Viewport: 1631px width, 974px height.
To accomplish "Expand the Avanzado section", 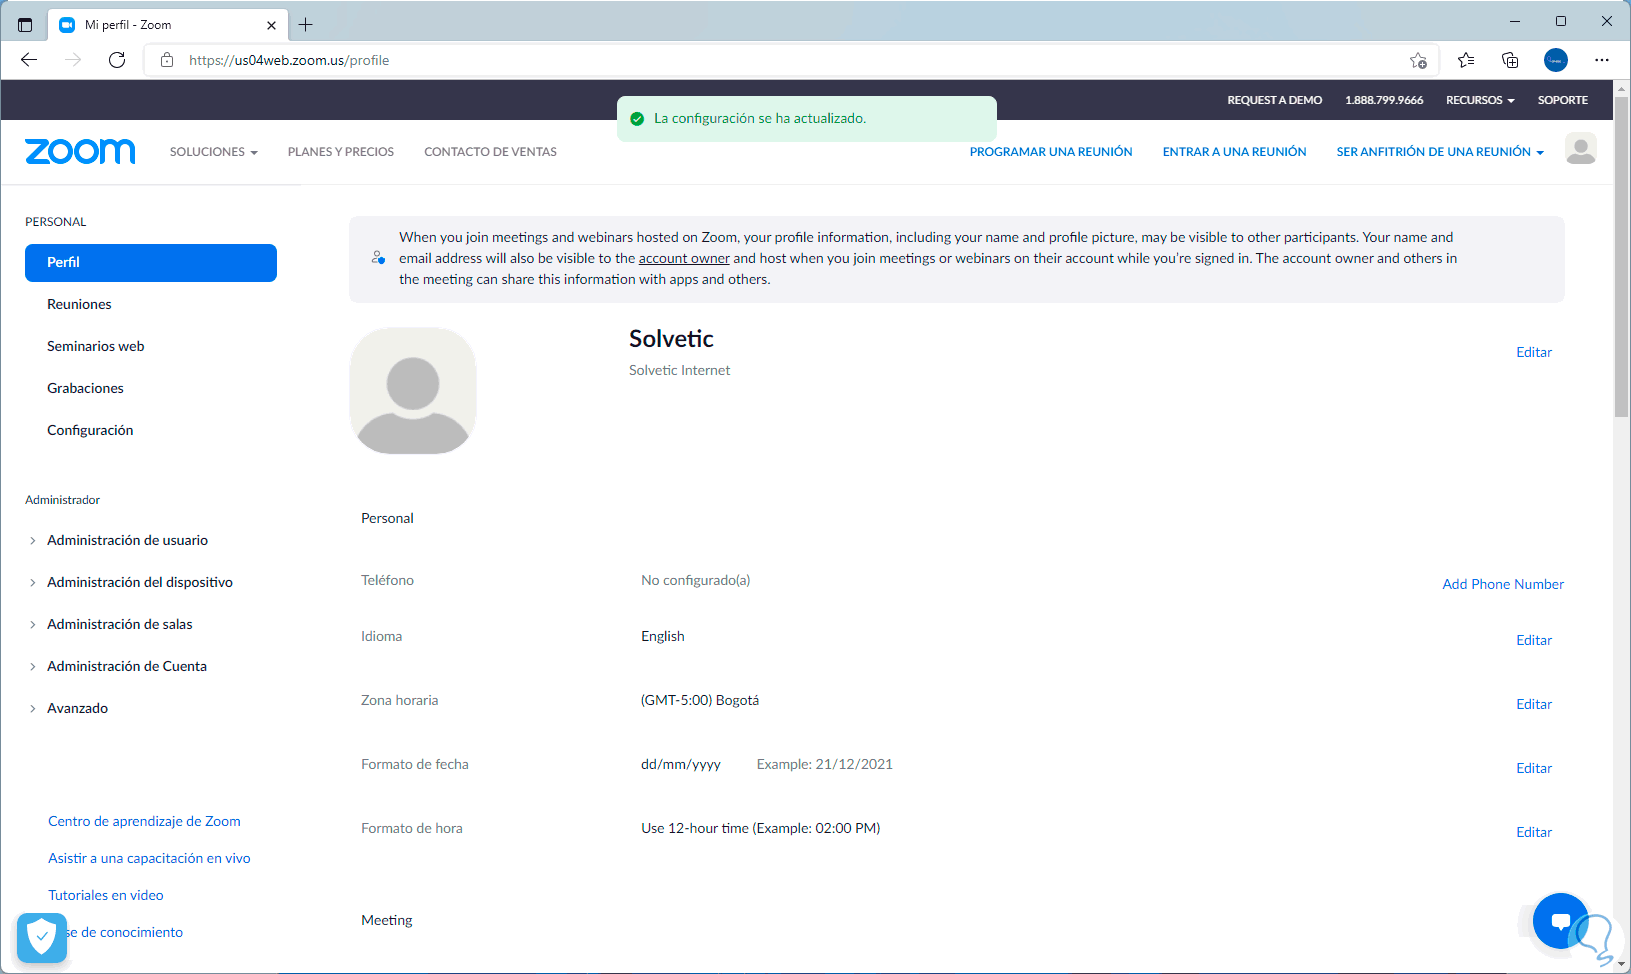I will click(x=77, y=708).
